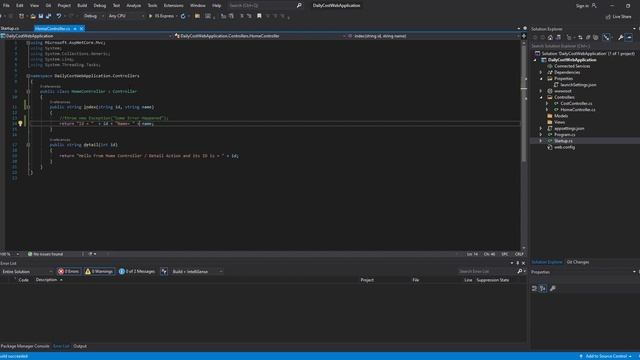Open the Index member navigation dropdown

(434, 36)
